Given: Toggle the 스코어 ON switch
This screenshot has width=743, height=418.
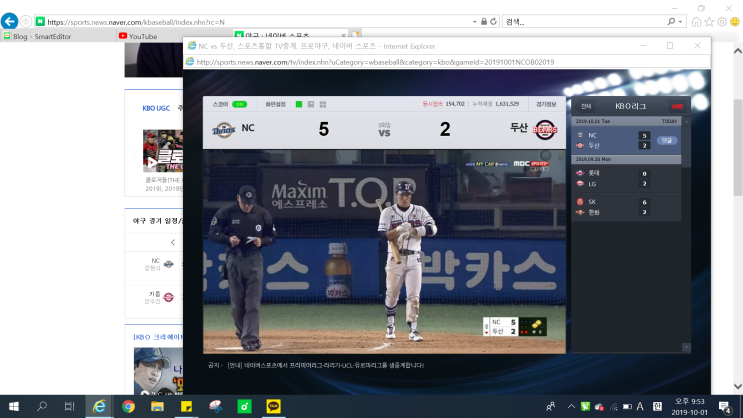Looking at the screenshot, I should 239,104.
